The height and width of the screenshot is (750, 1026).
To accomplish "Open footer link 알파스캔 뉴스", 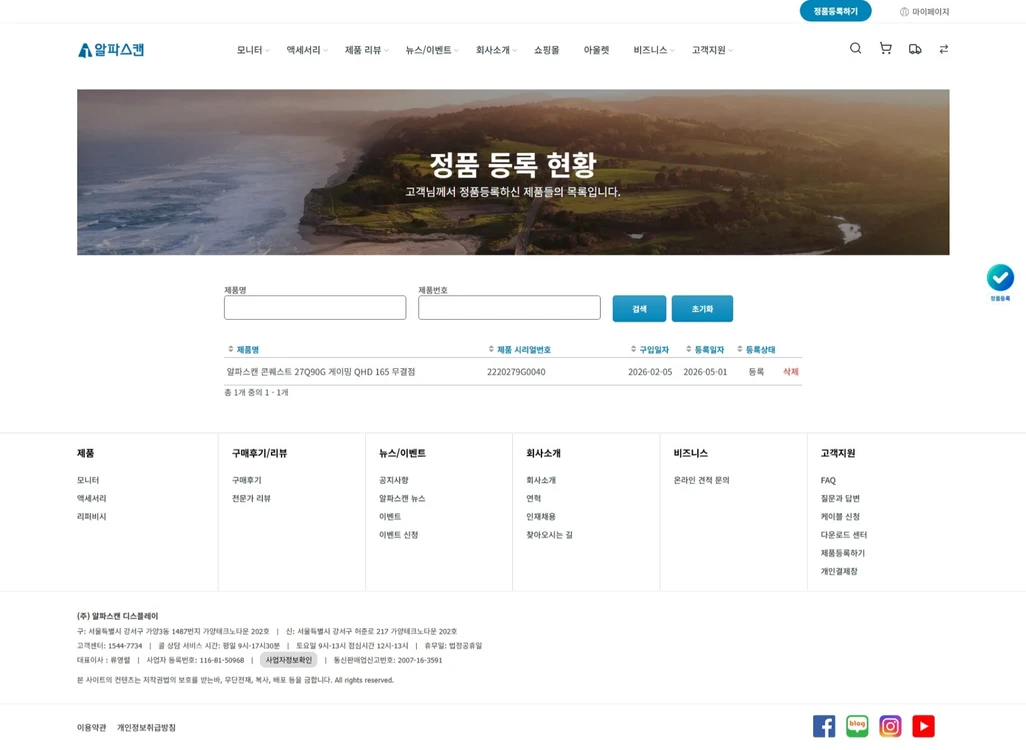I will 402,499.
